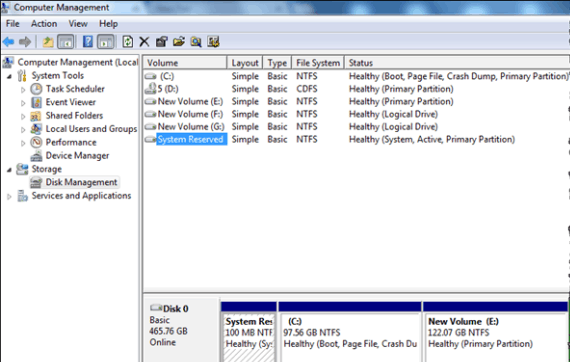
Task: Click the Shared Folders icon
Action: 36,116
